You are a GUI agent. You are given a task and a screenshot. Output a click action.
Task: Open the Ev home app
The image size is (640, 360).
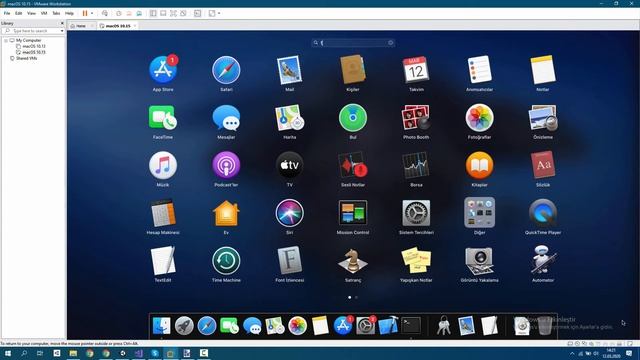tap(226, 213)
